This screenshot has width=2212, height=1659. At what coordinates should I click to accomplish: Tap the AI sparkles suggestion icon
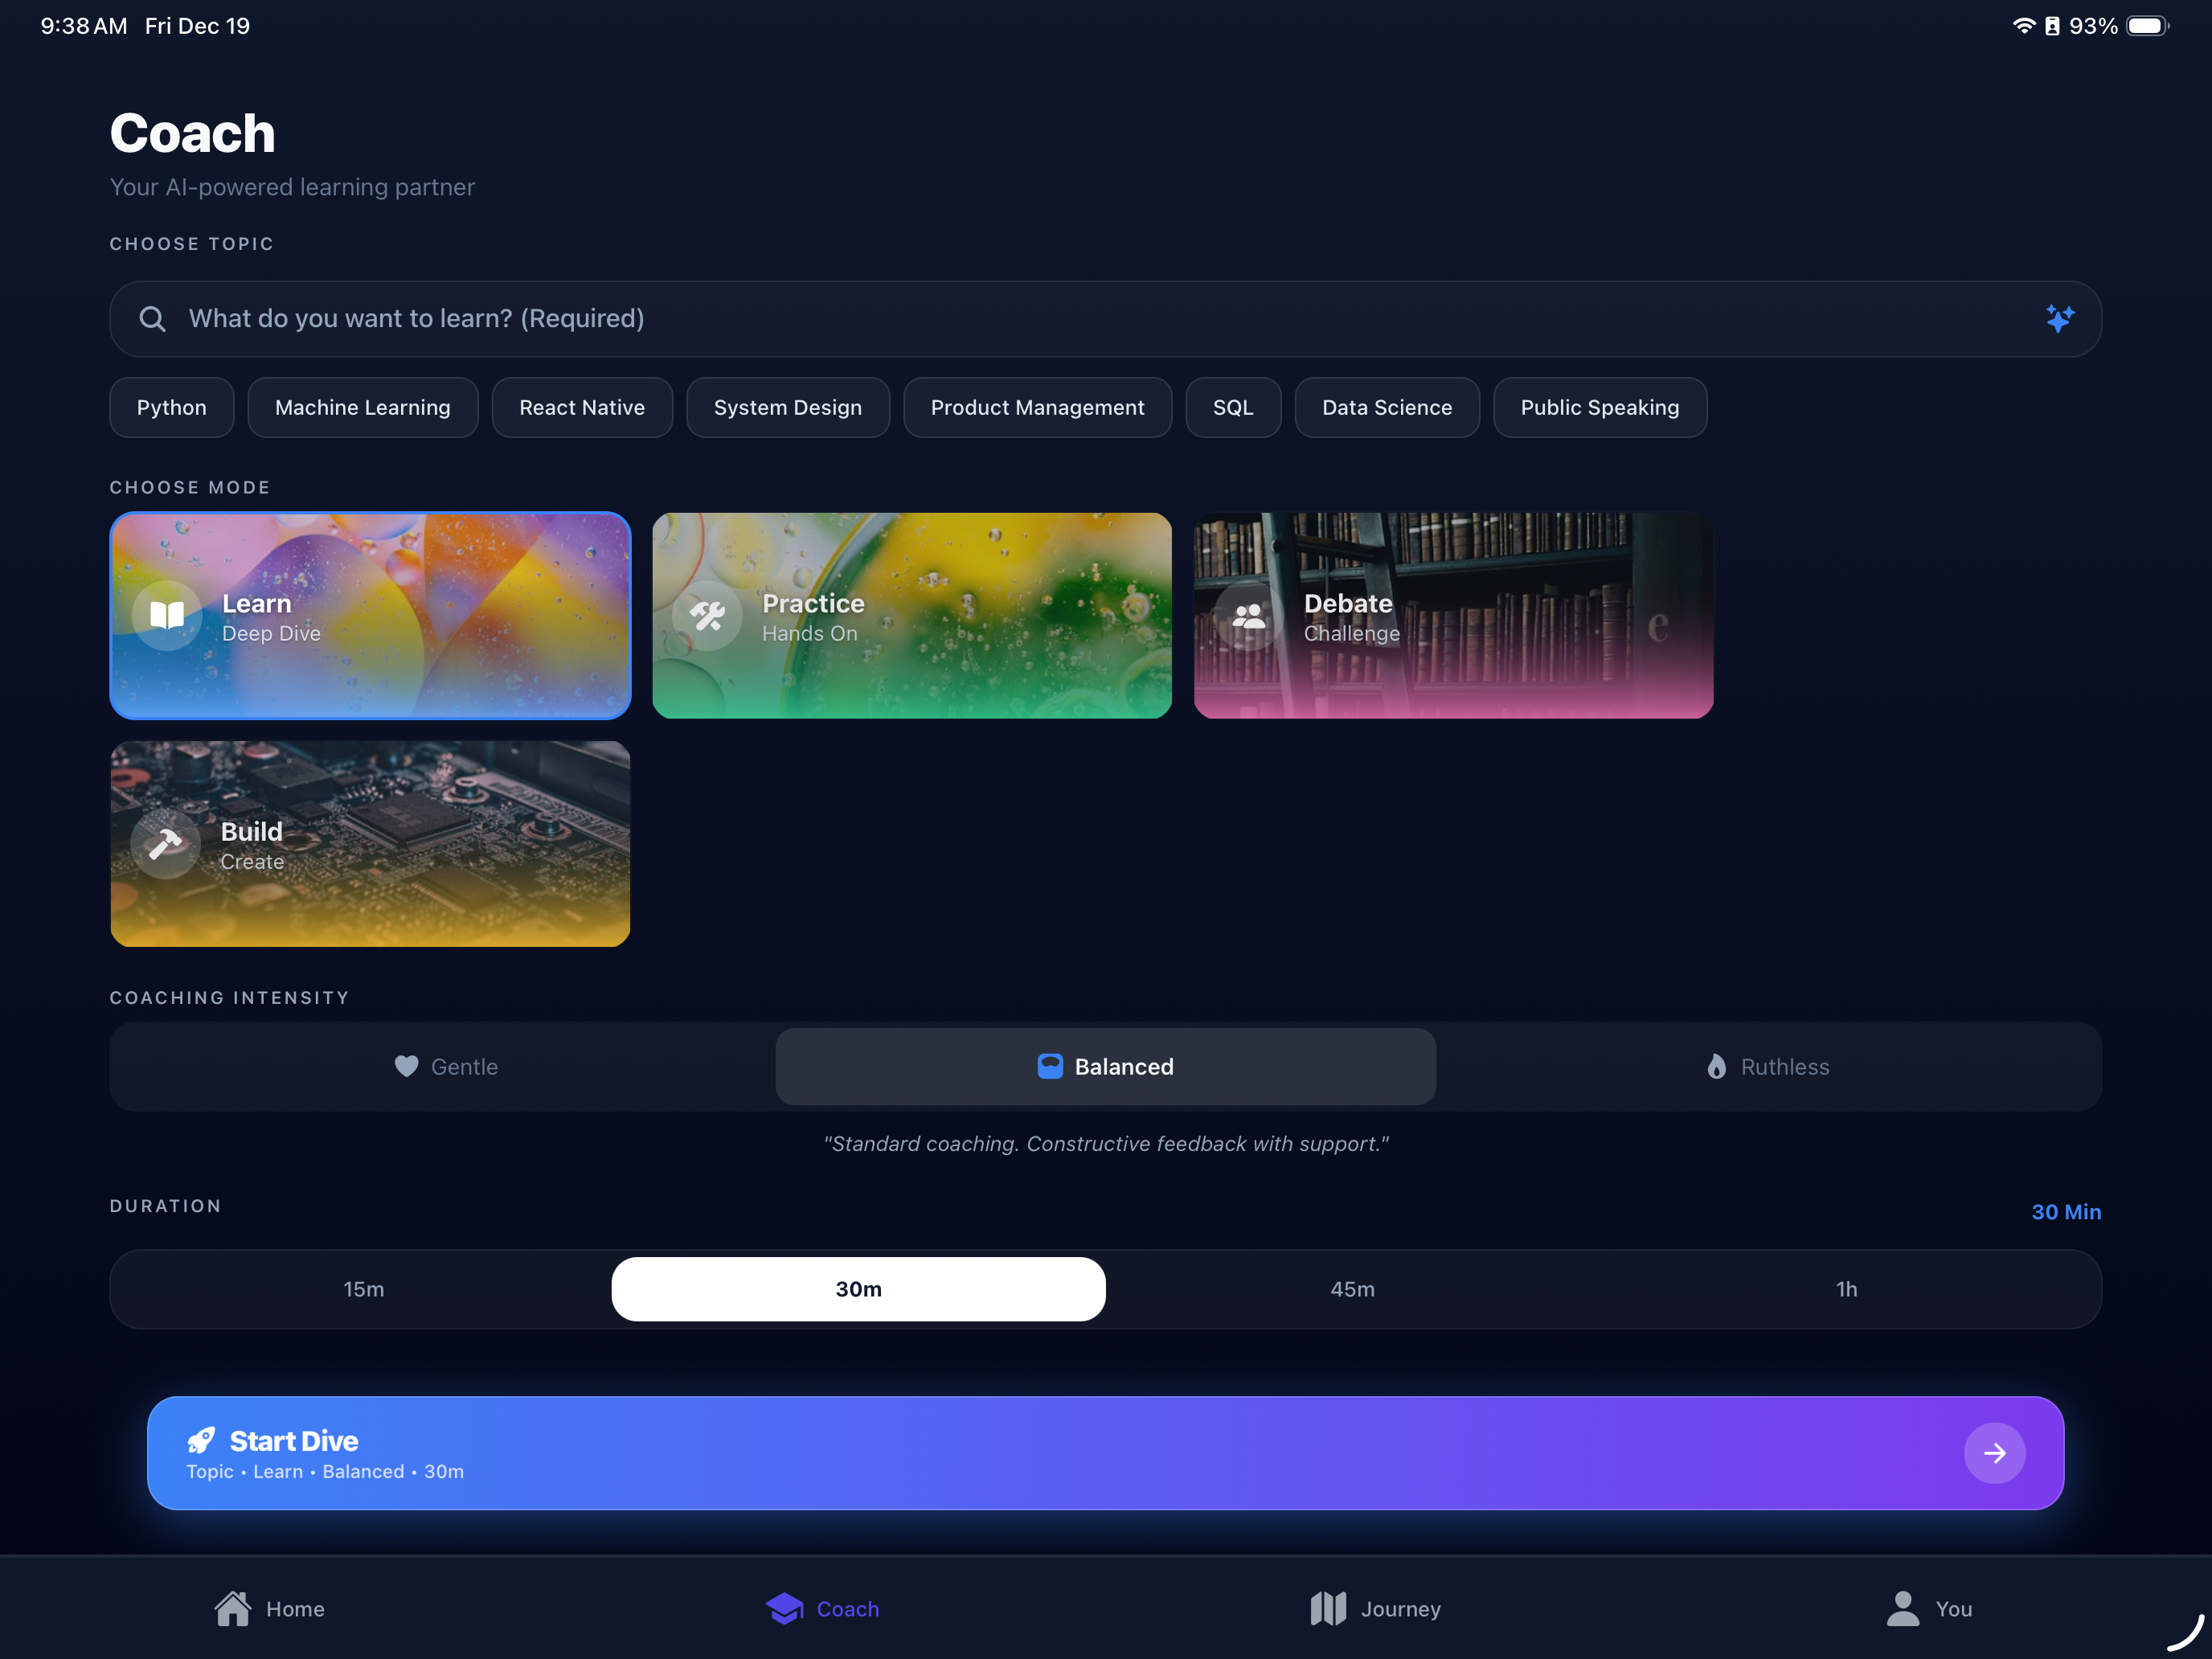[2059, 319]
